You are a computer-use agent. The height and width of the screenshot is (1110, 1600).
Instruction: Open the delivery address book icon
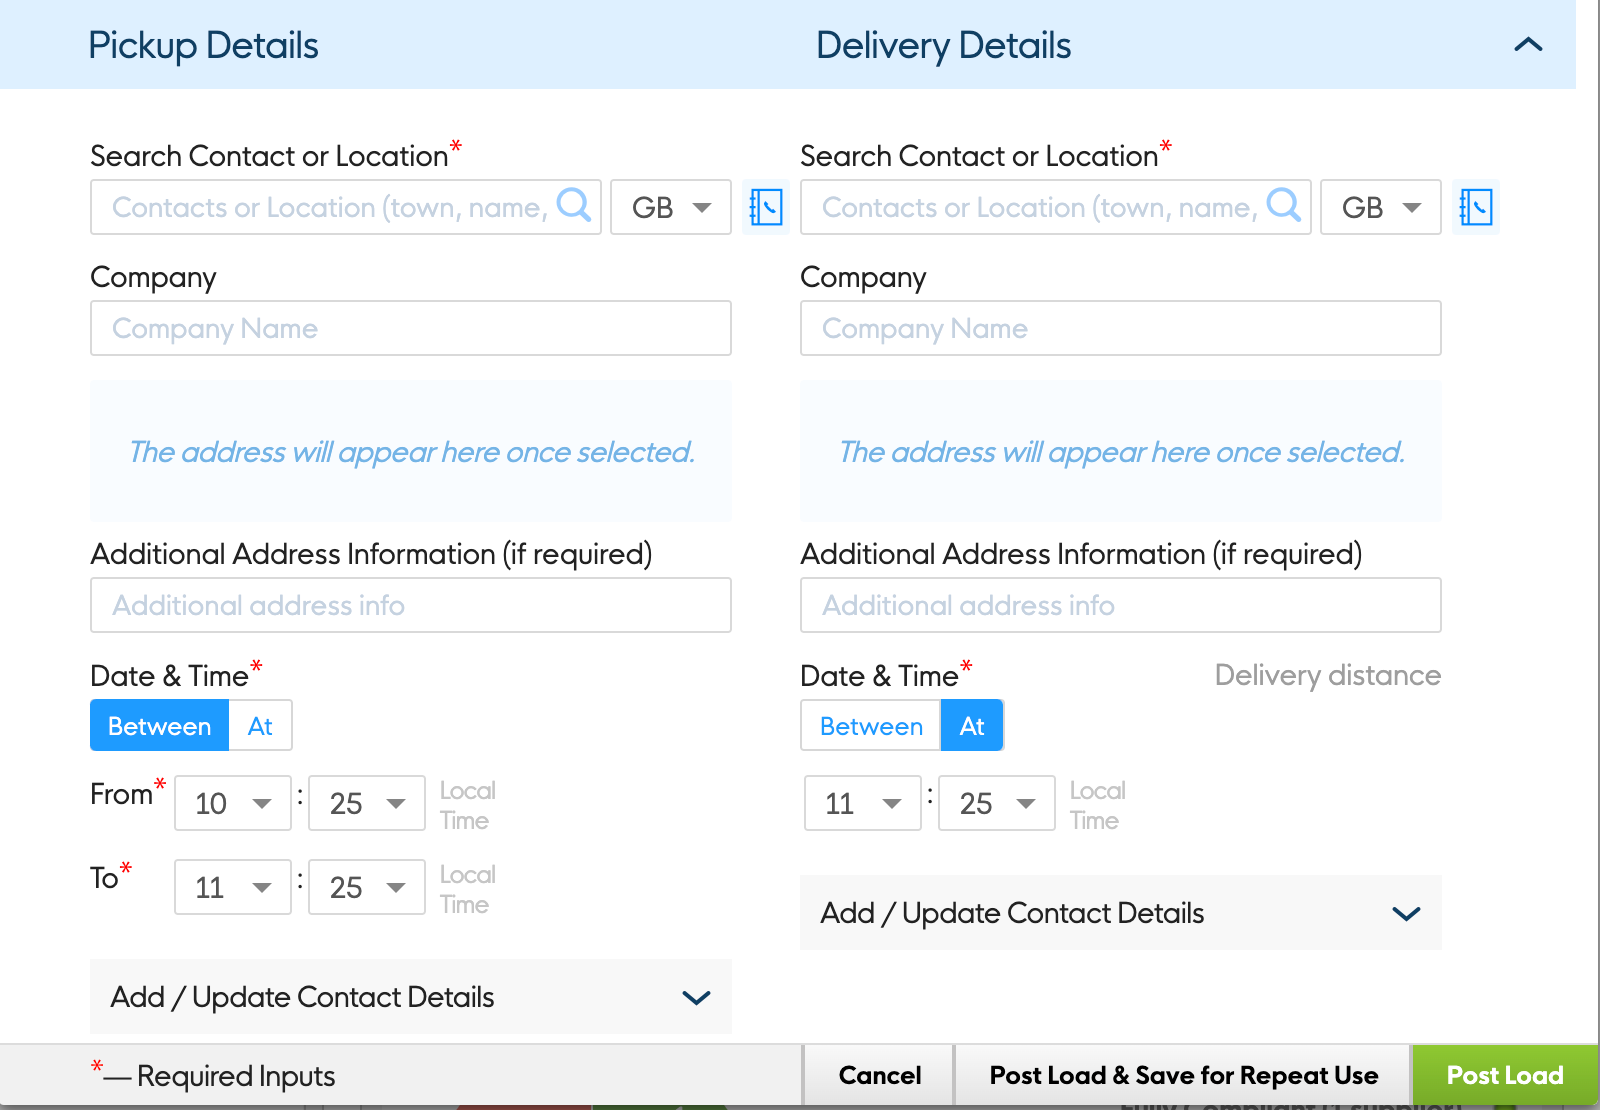[x=1476, y=207]
